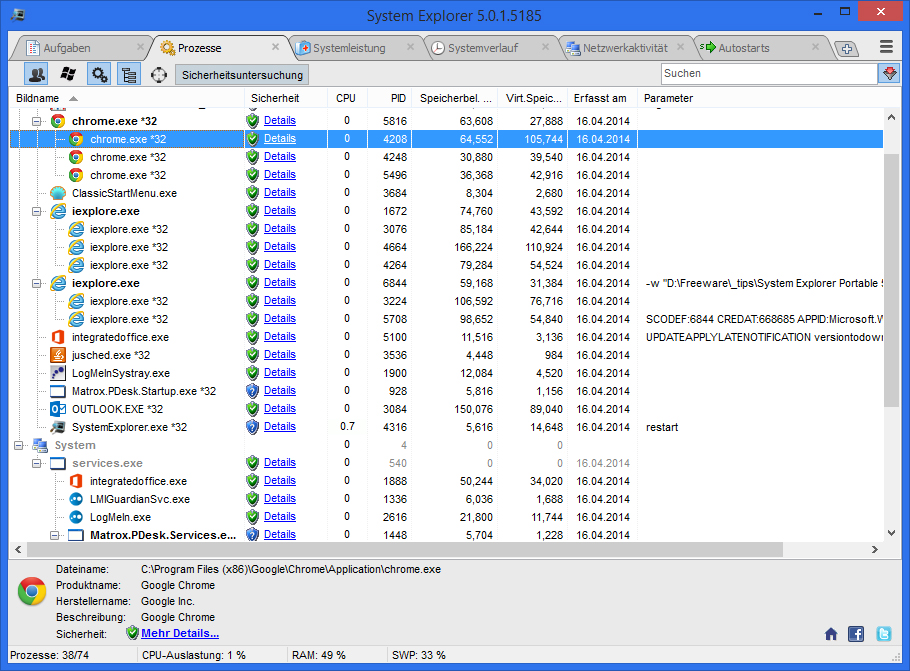This screenshot has width=910, height=671.
Task: Collapse the Matrox.PDesk.Services node
Action: click(55, 535)
